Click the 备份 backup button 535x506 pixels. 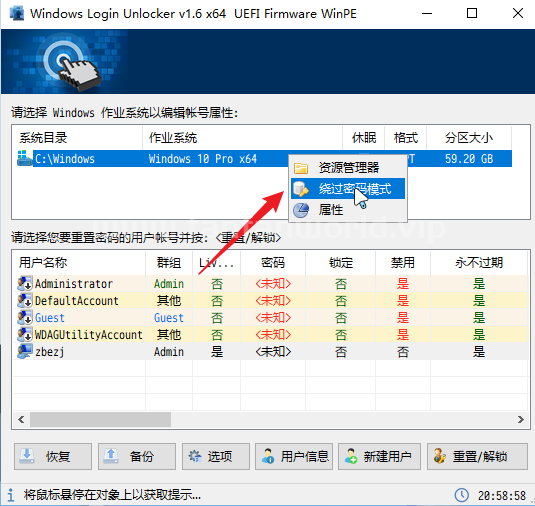coord(137,456)
